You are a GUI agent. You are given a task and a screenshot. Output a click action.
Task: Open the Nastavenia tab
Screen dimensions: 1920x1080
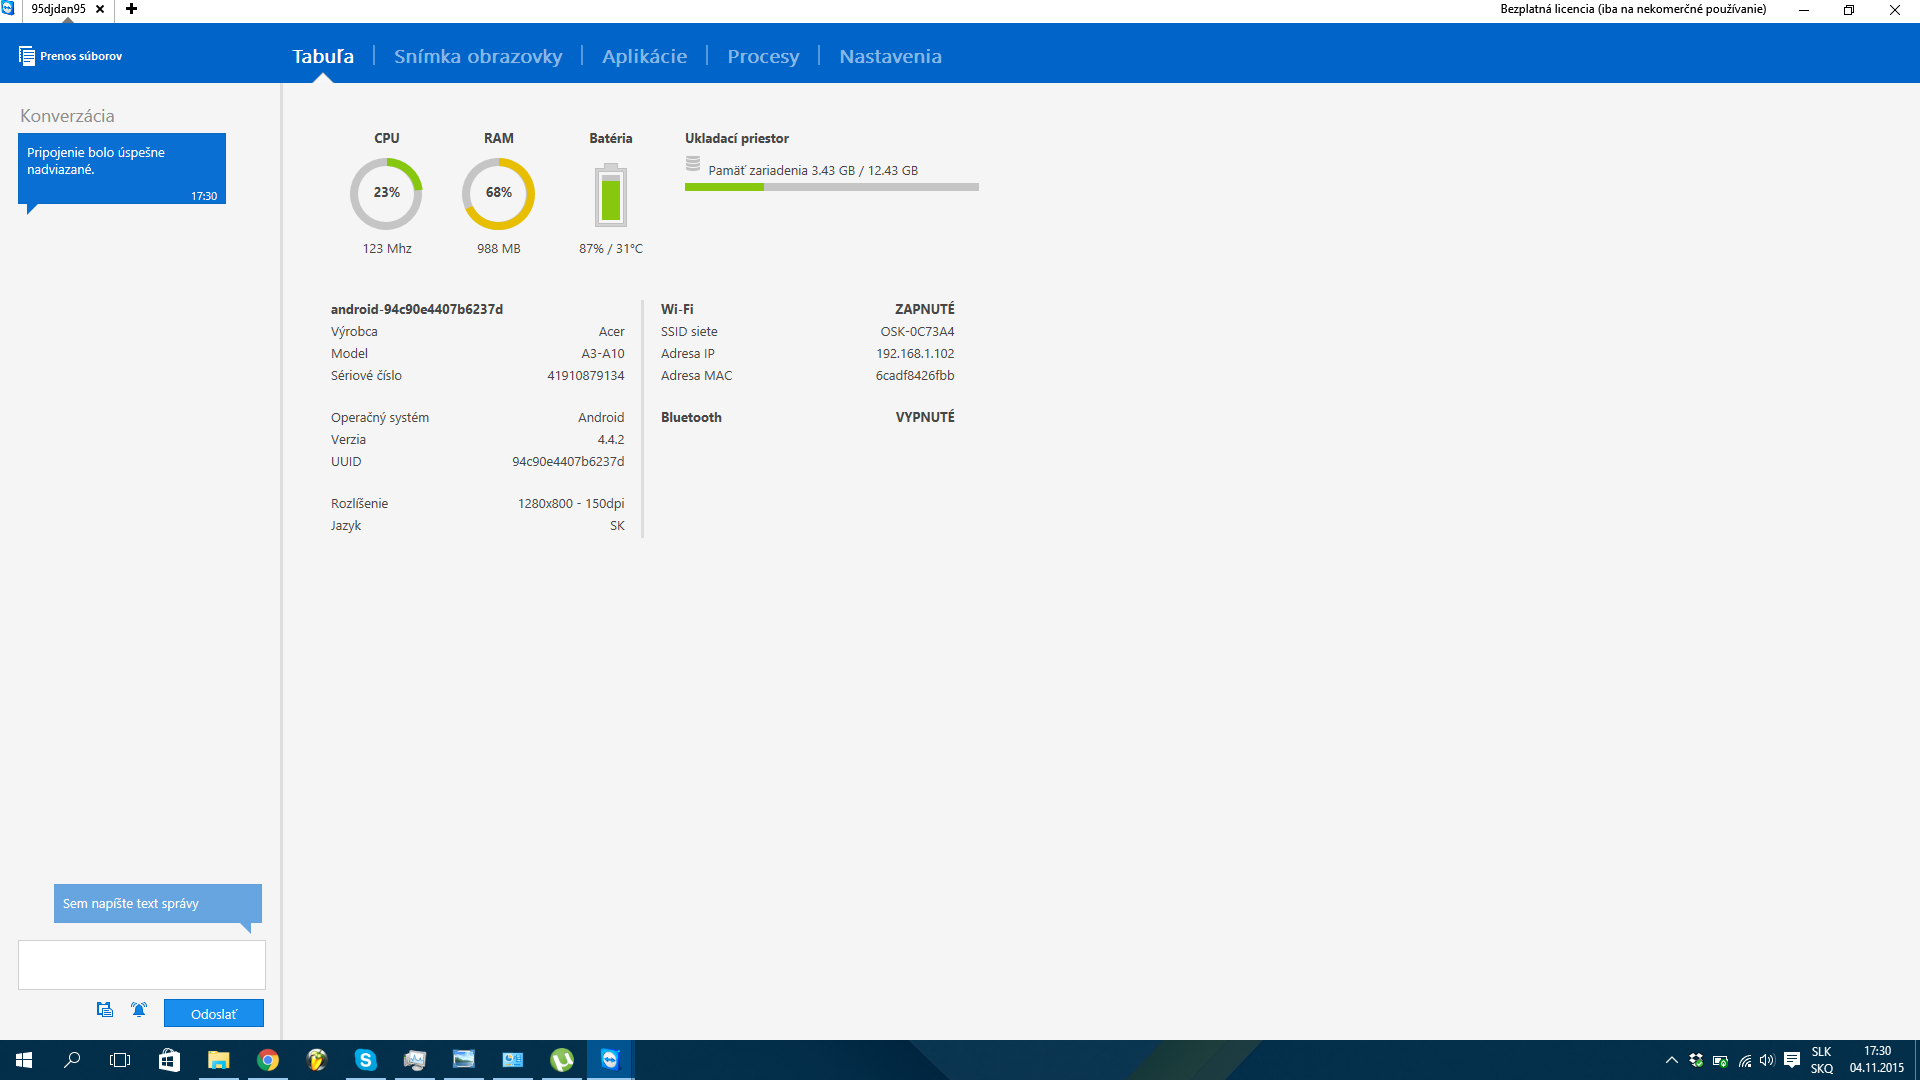890,56
